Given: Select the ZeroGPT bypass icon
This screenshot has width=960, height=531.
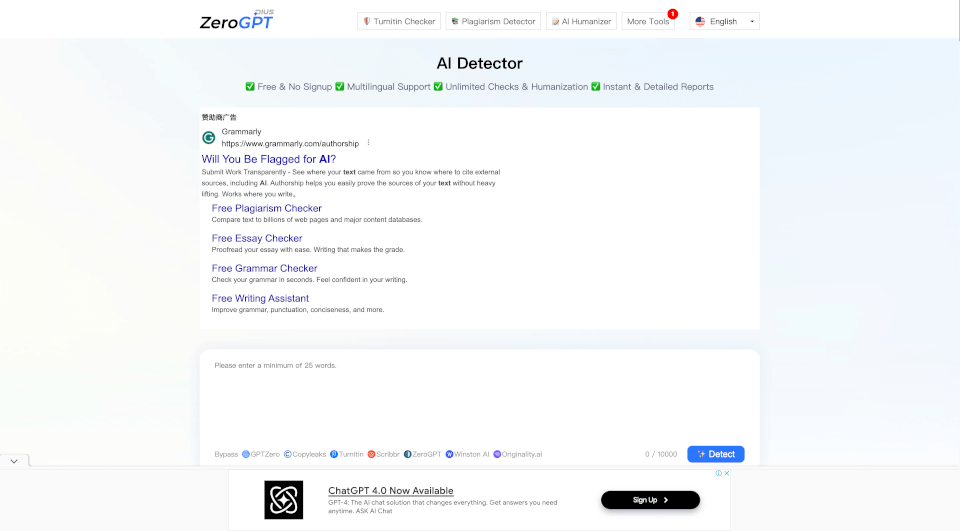Looking at the screenshot, I should click(x=407, y=454).
